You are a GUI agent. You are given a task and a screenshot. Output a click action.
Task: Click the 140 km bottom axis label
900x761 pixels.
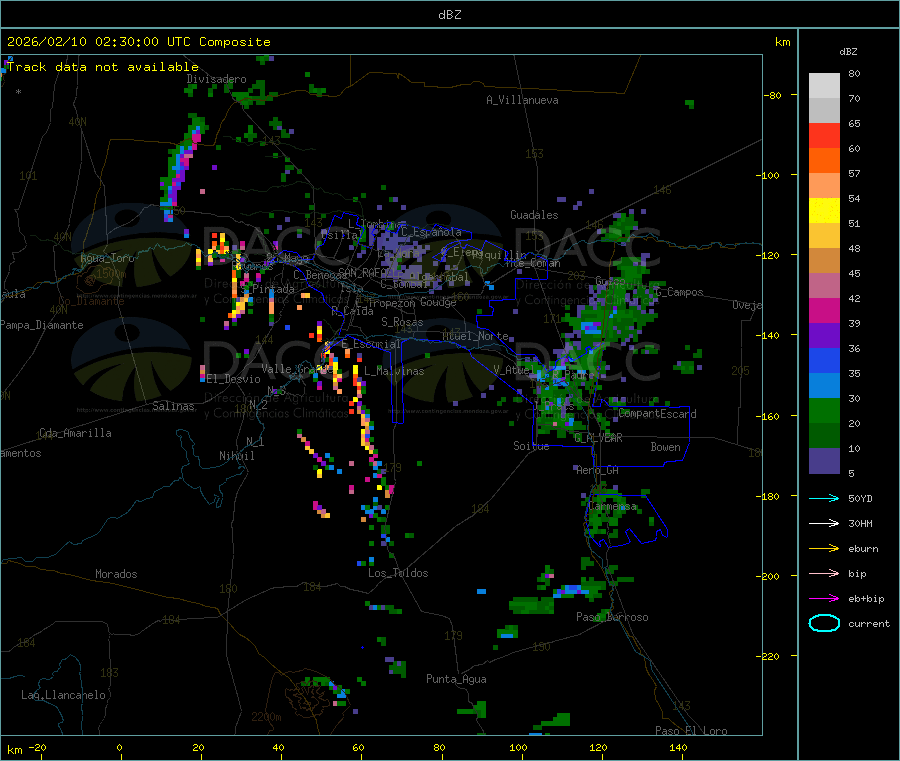point(678,747)
